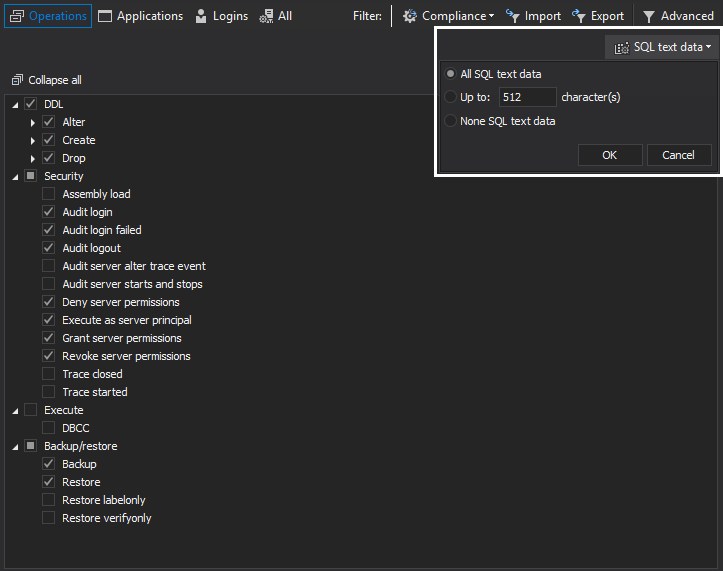723x571 pixels.
Task: Click the Logins user icon
Action: click(x=201, y=16)
